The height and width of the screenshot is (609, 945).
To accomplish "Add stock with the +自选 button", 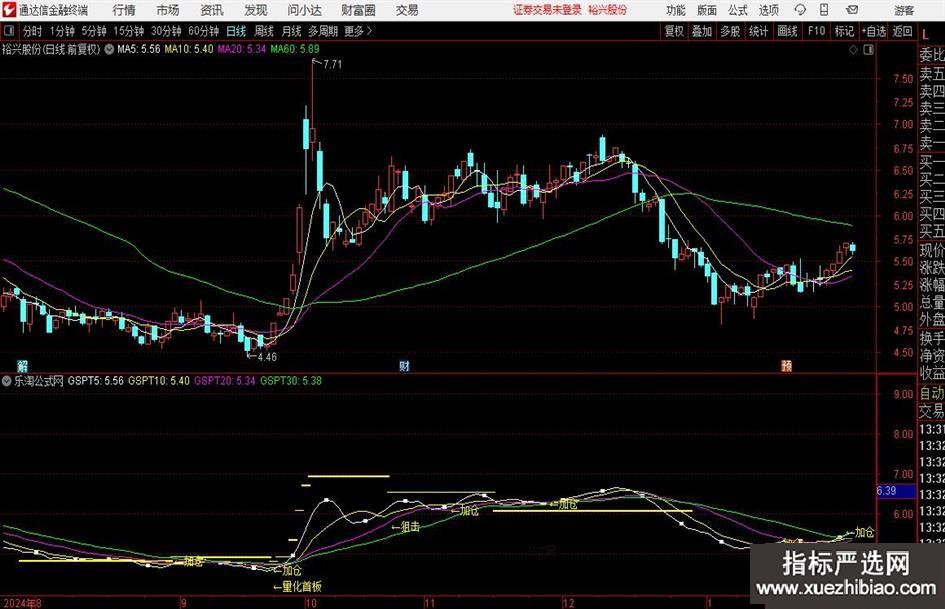I will pos(873,31).
